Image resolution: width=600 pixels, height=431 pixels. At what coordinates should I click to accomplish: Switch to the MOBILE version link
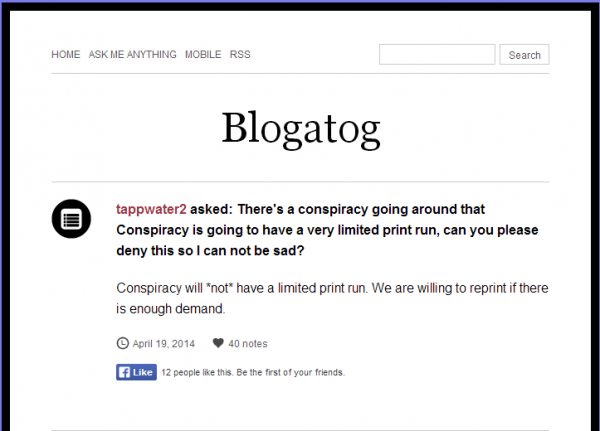pyautogui.click(x=203, y=54)
